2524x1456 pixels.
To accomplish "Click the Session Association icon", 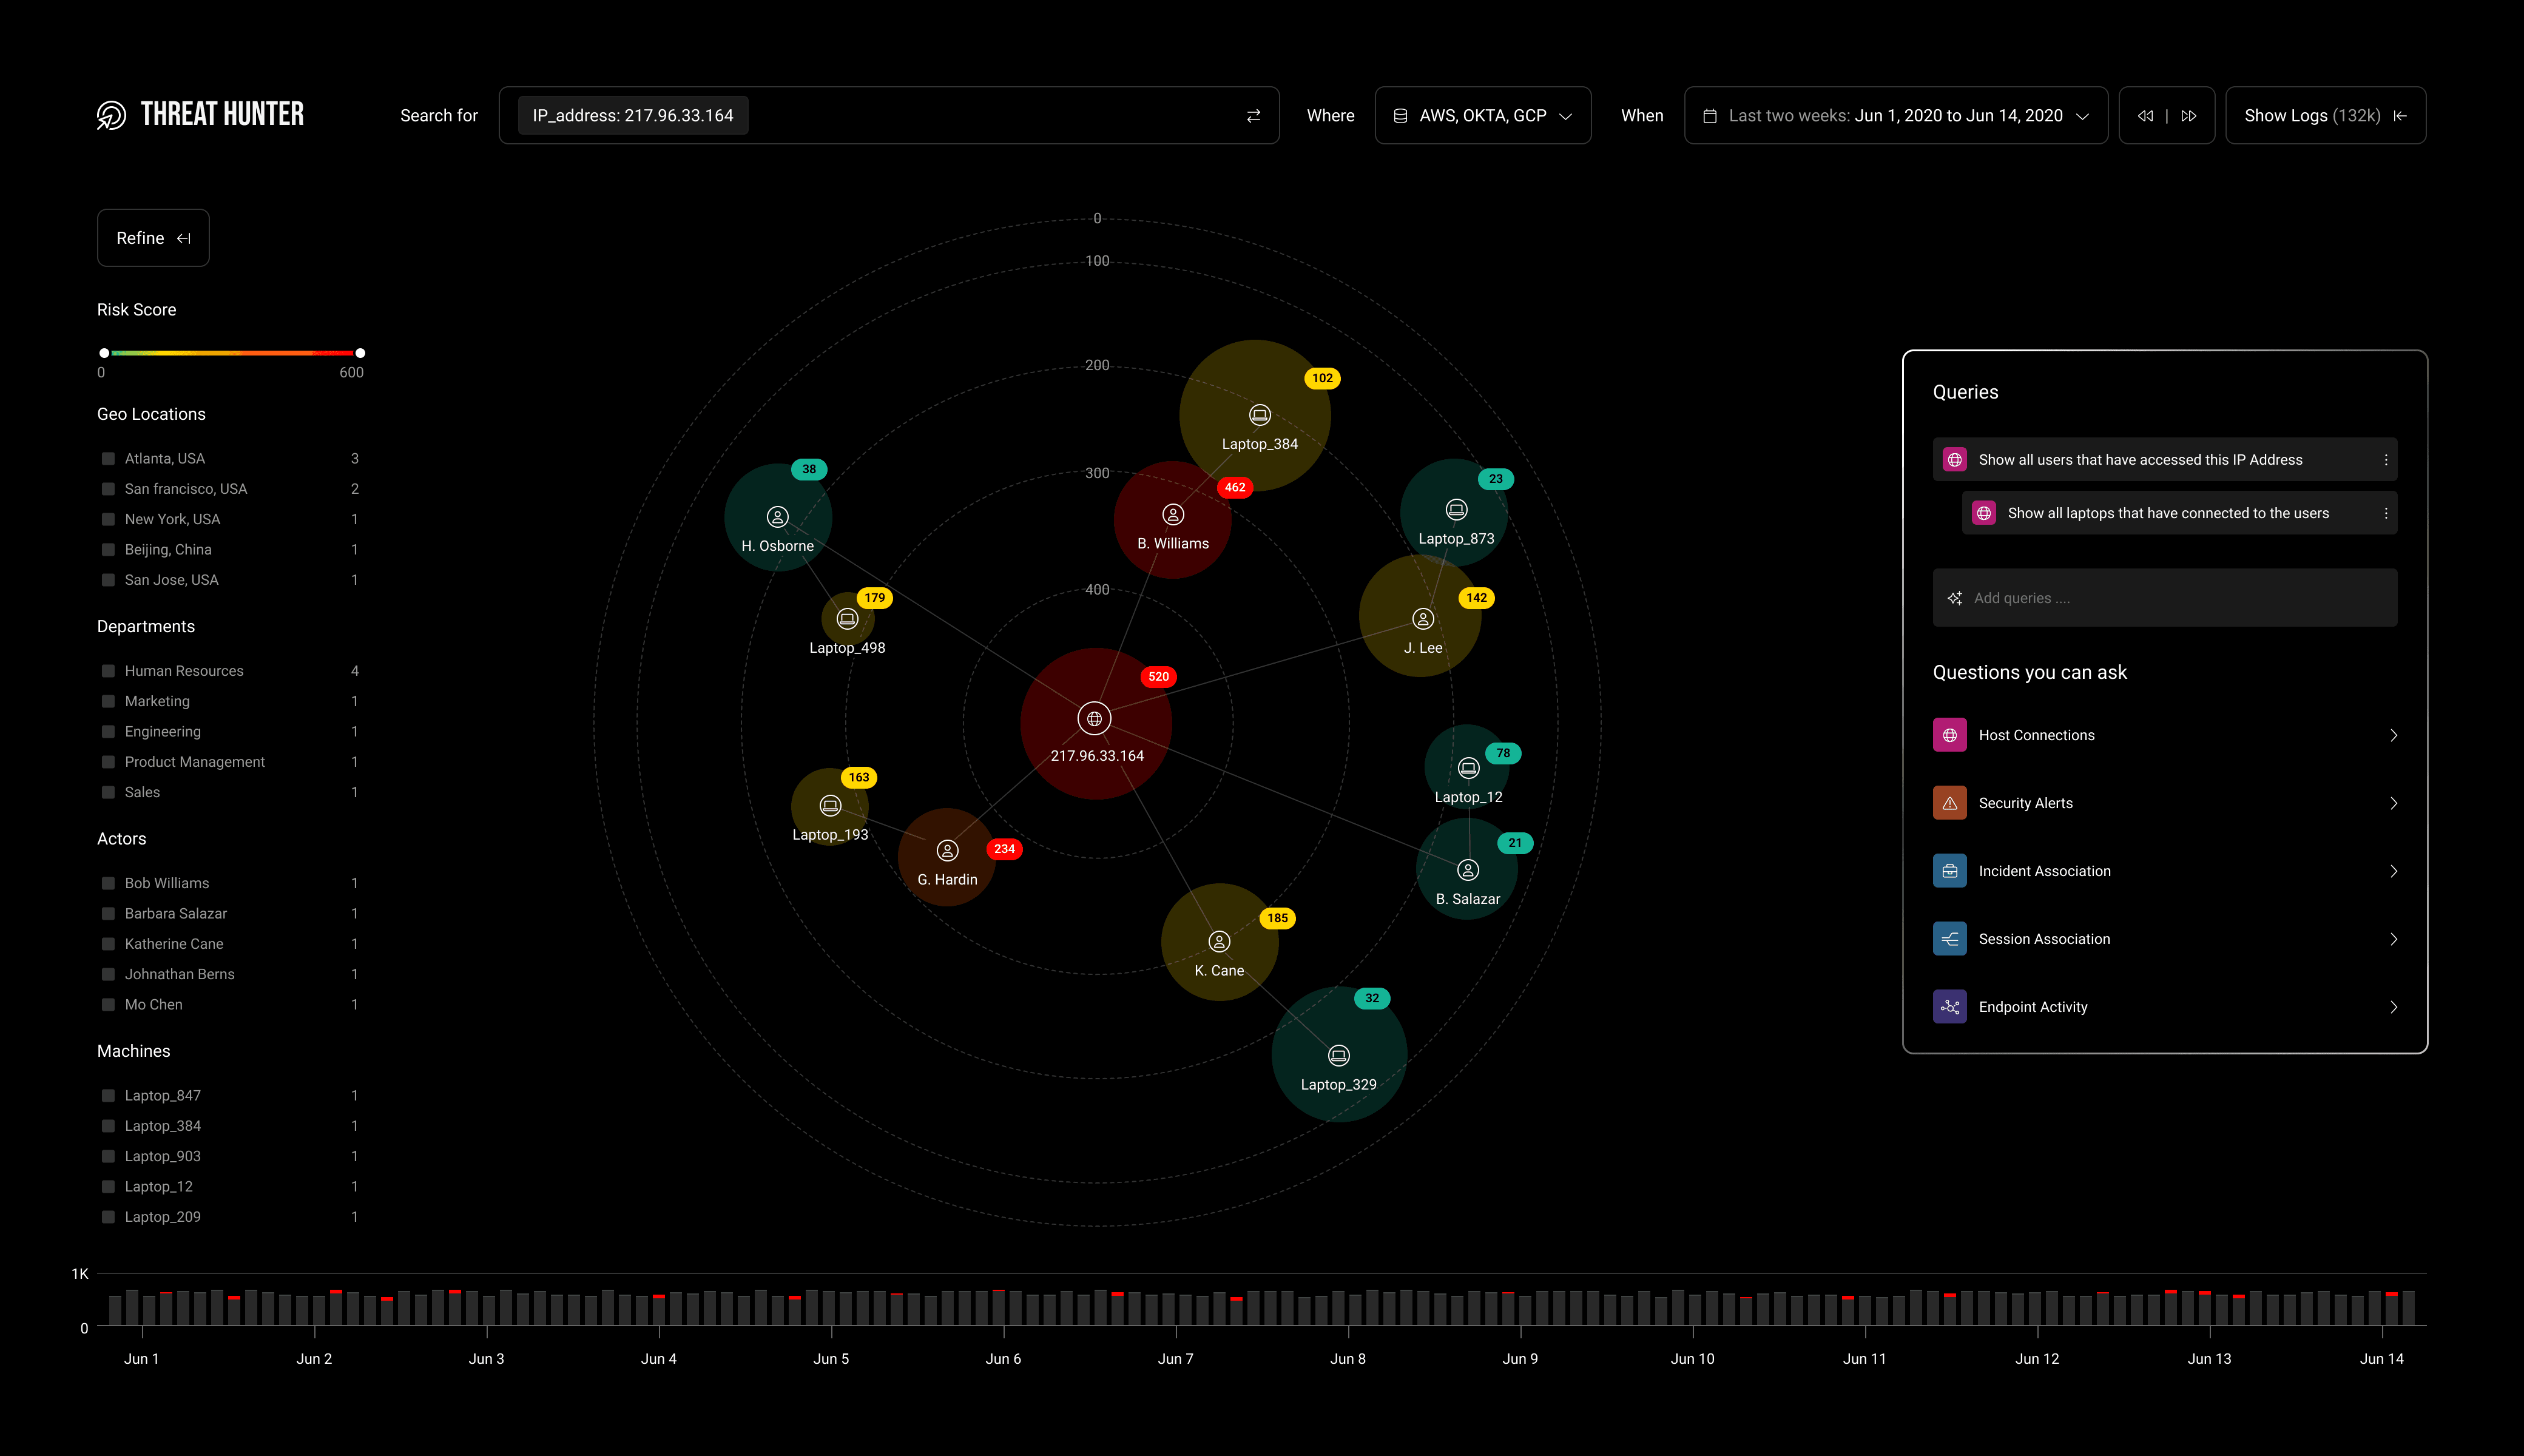I will pos(1949,939).
